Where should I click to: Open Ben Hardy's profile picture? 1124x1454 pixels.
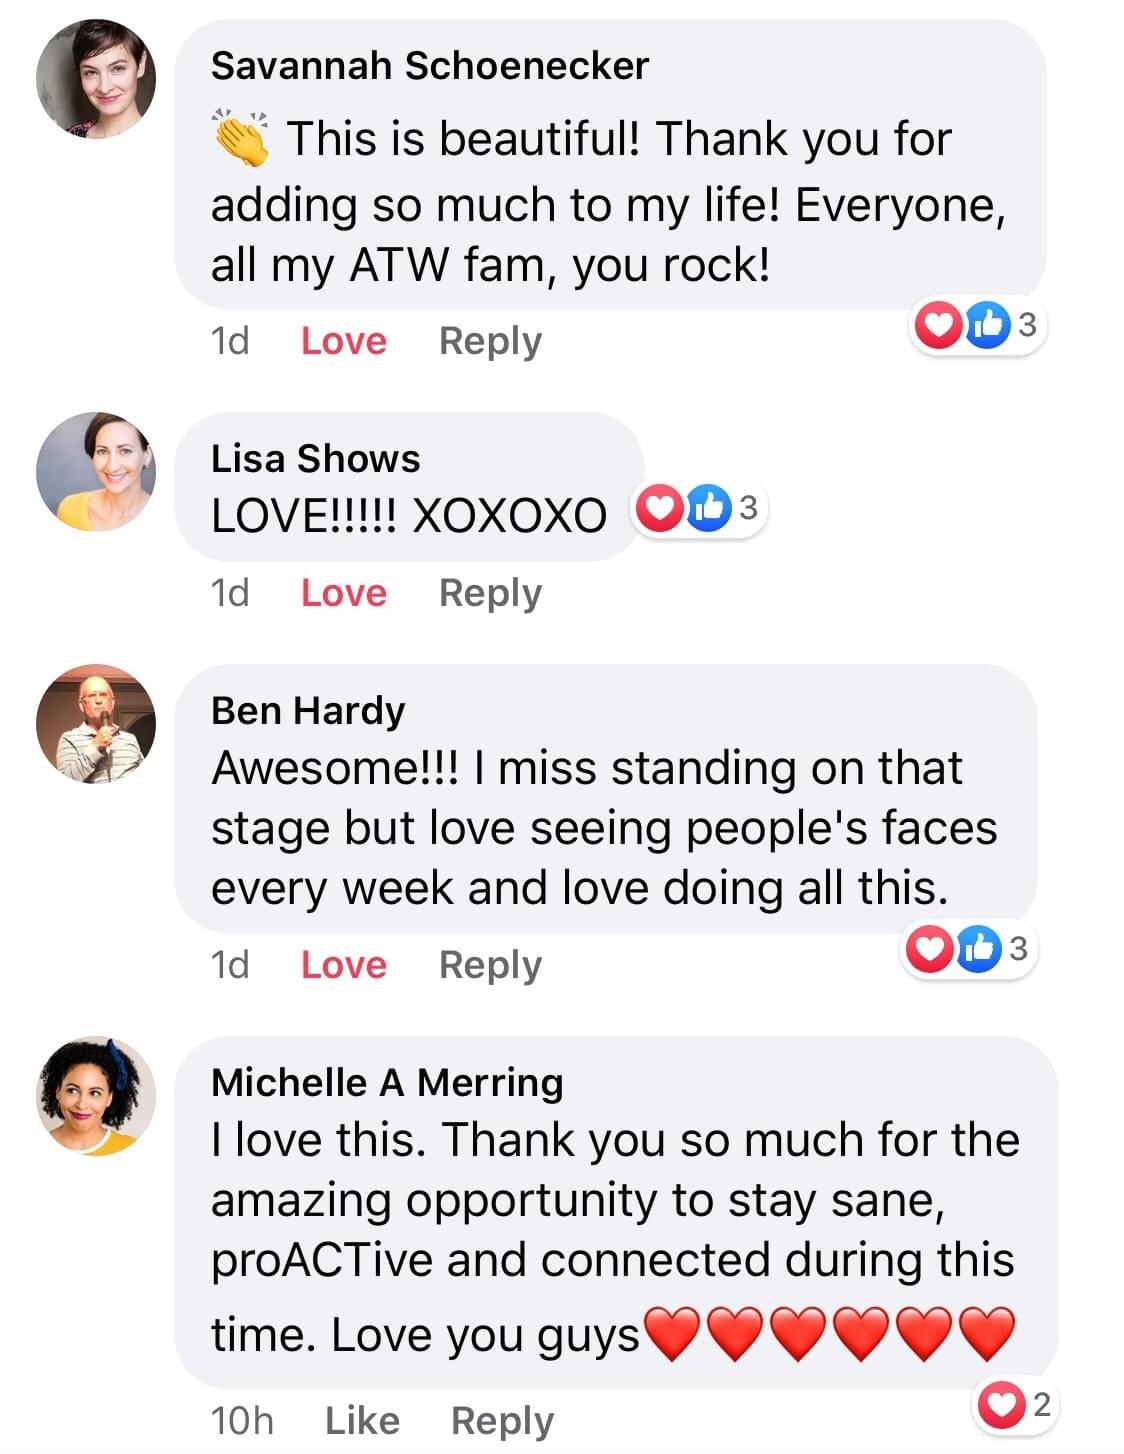96,723
